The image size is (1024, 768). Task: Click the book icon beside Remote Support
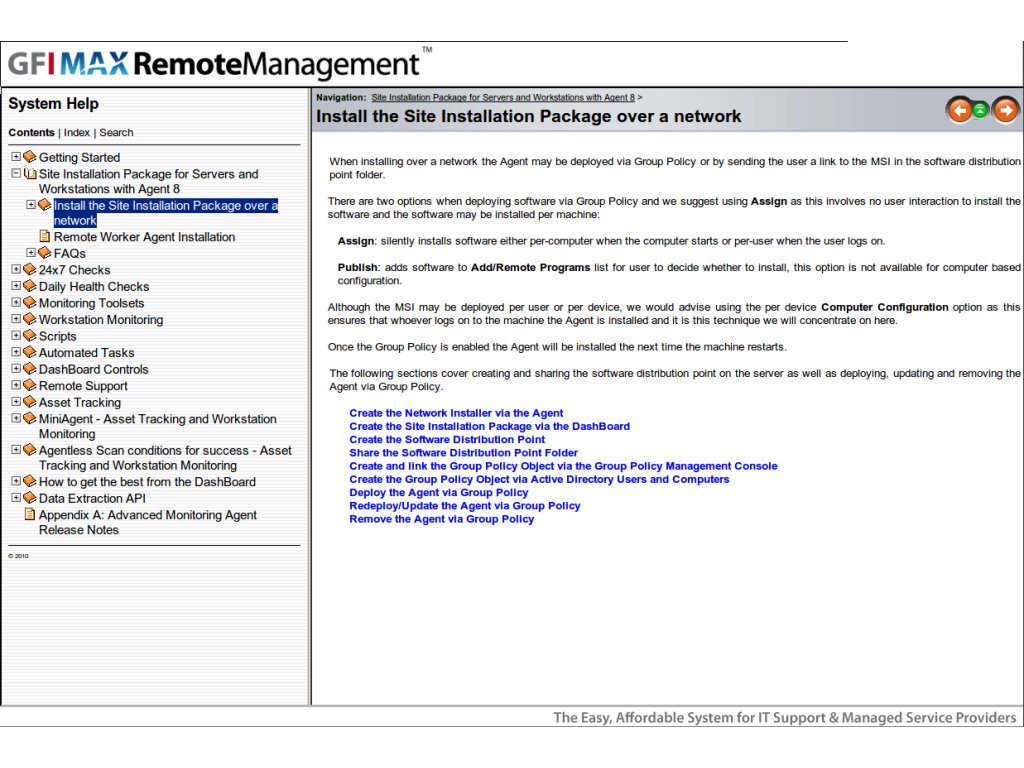[x=30, y=385]
